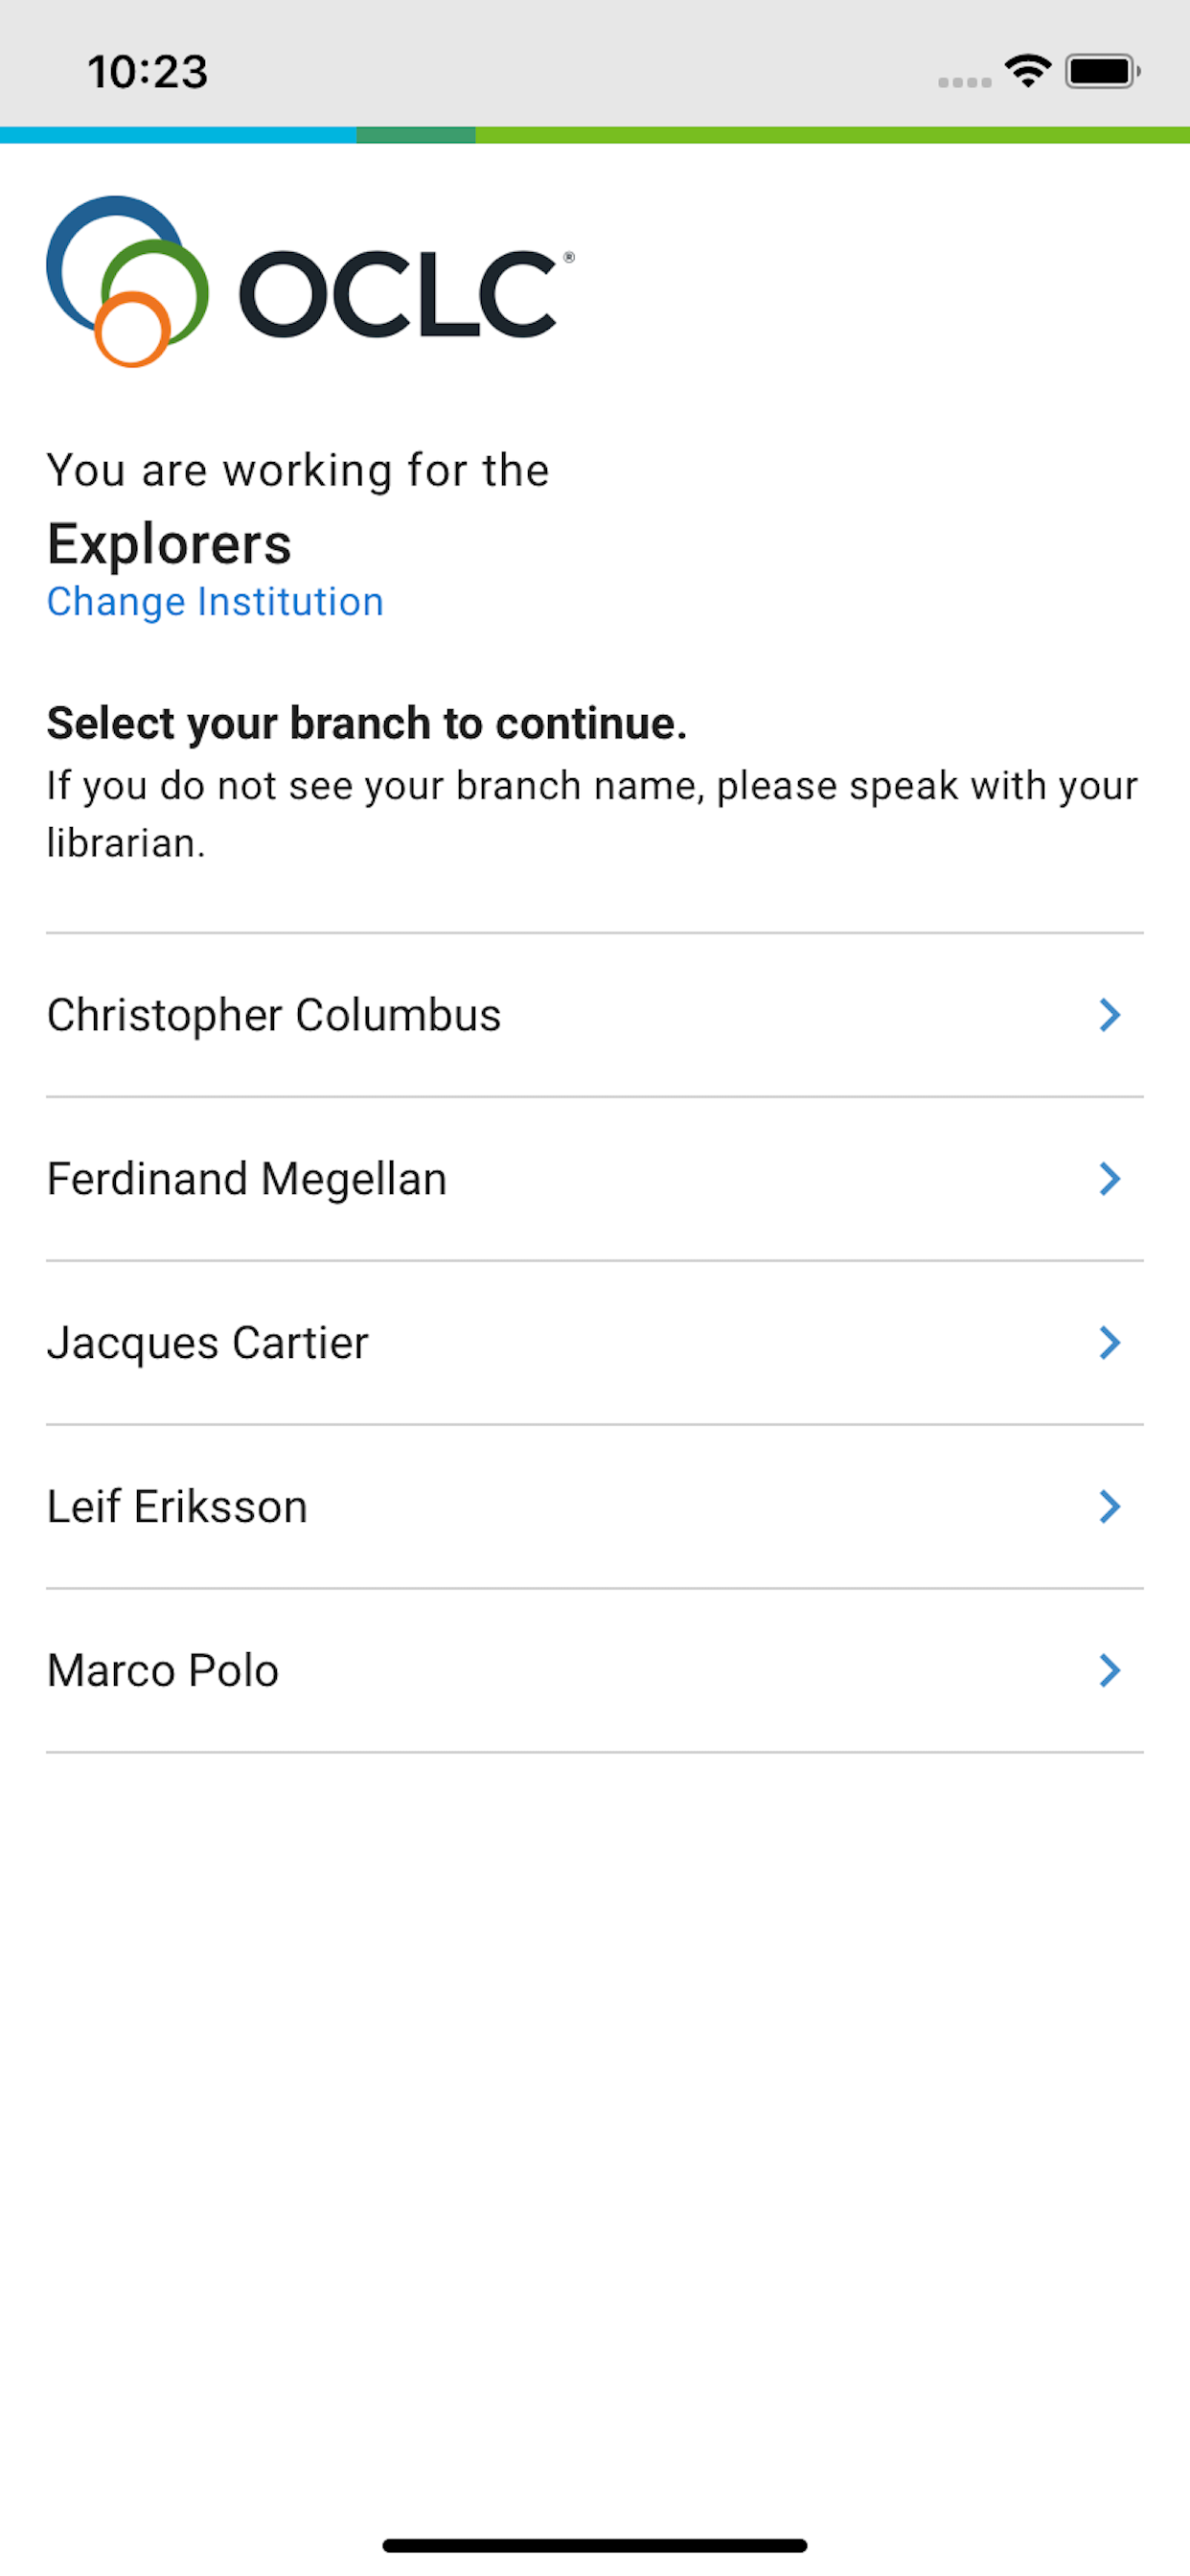
Task: Choose the Leif Eriksson branch
Action: coord(595,1507)
